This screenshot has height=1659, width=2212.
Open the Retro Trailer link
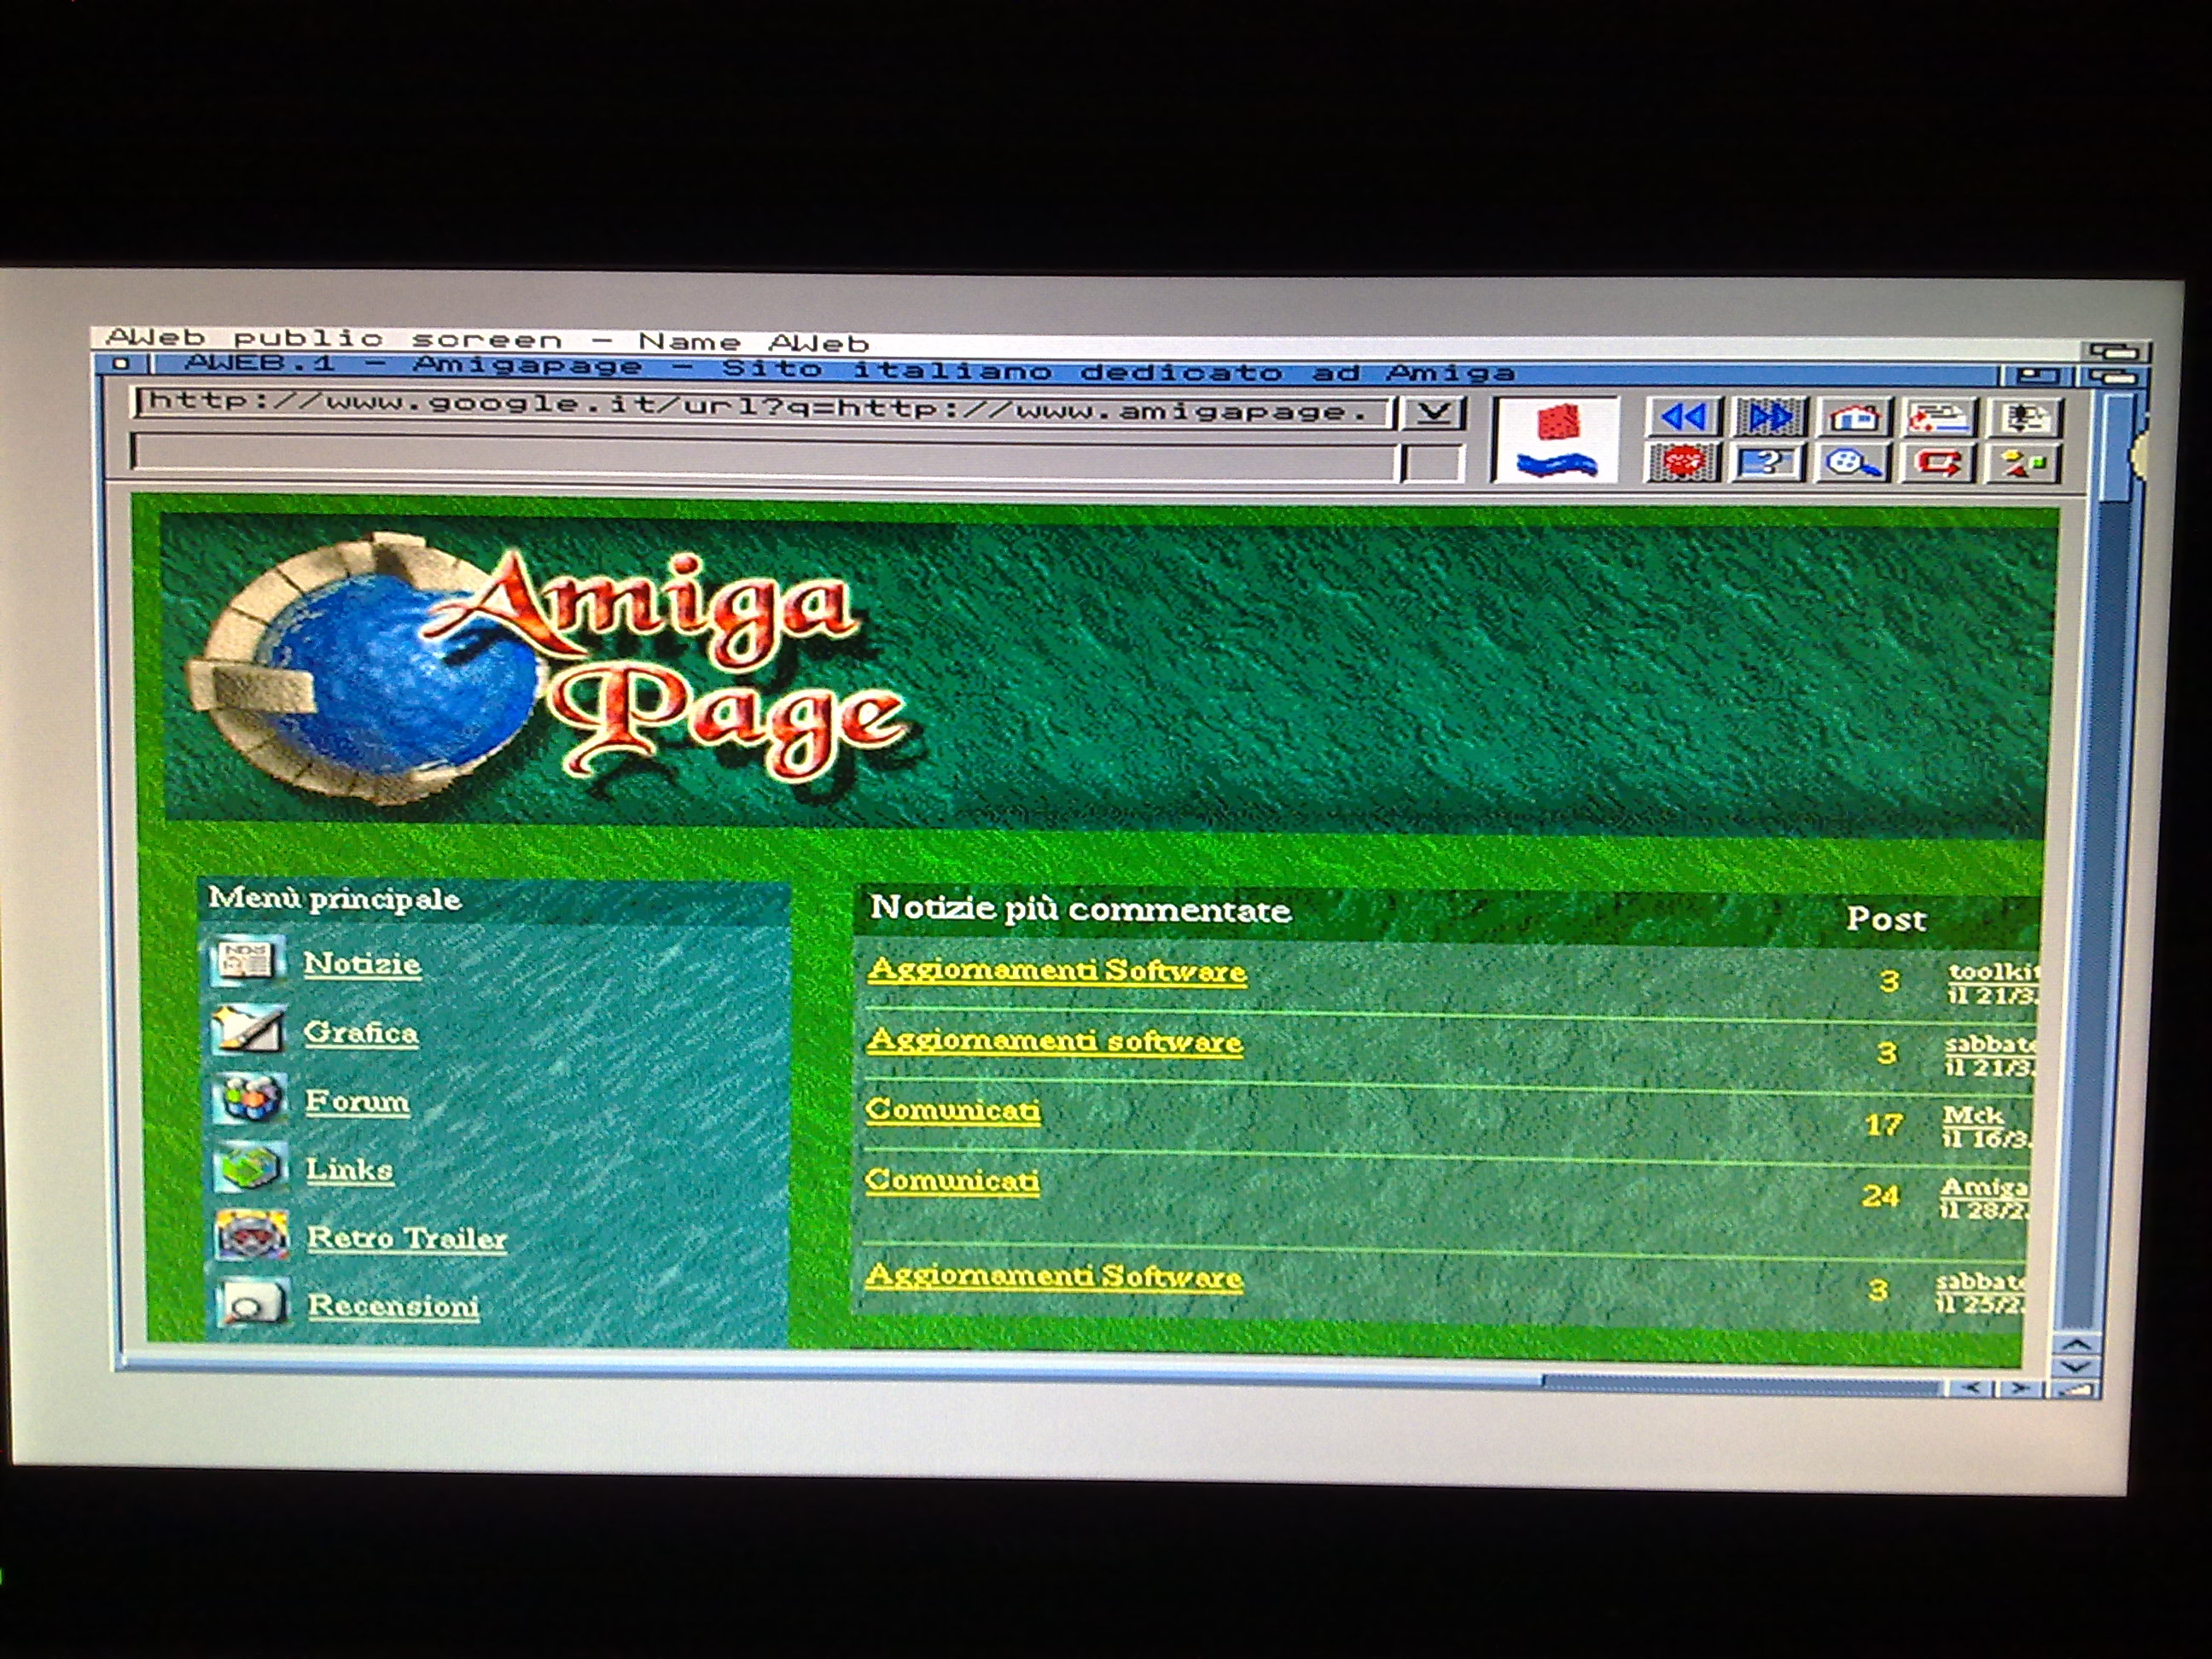click(406, 1239)
